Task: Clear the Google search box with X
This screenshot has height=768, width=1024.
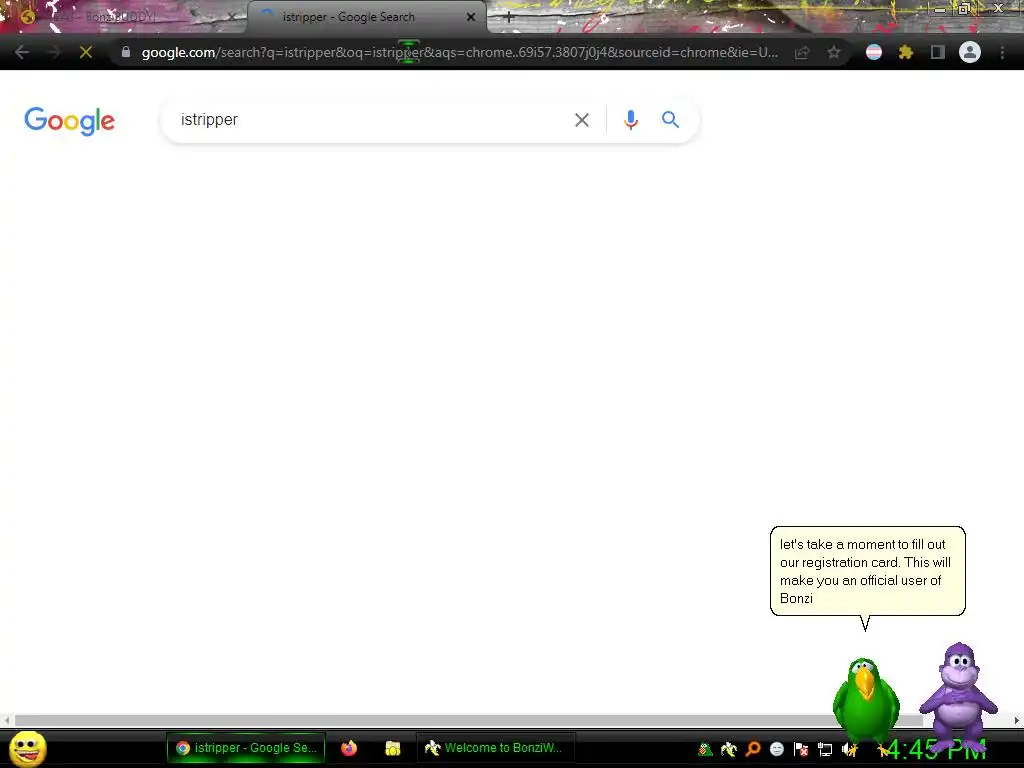Action: pyautogui.click(x=582, y=120)
